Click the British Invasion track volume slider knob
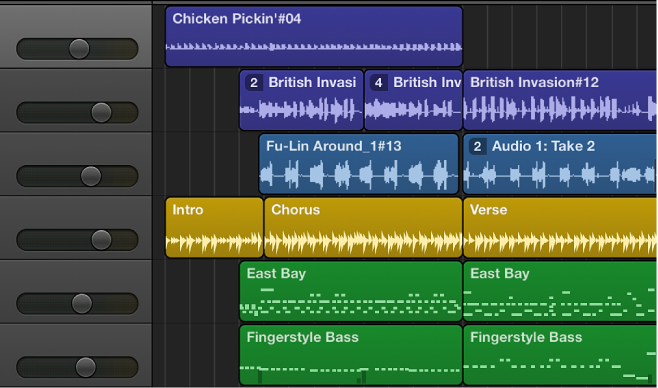658x388 pixels. pos(102,112)
